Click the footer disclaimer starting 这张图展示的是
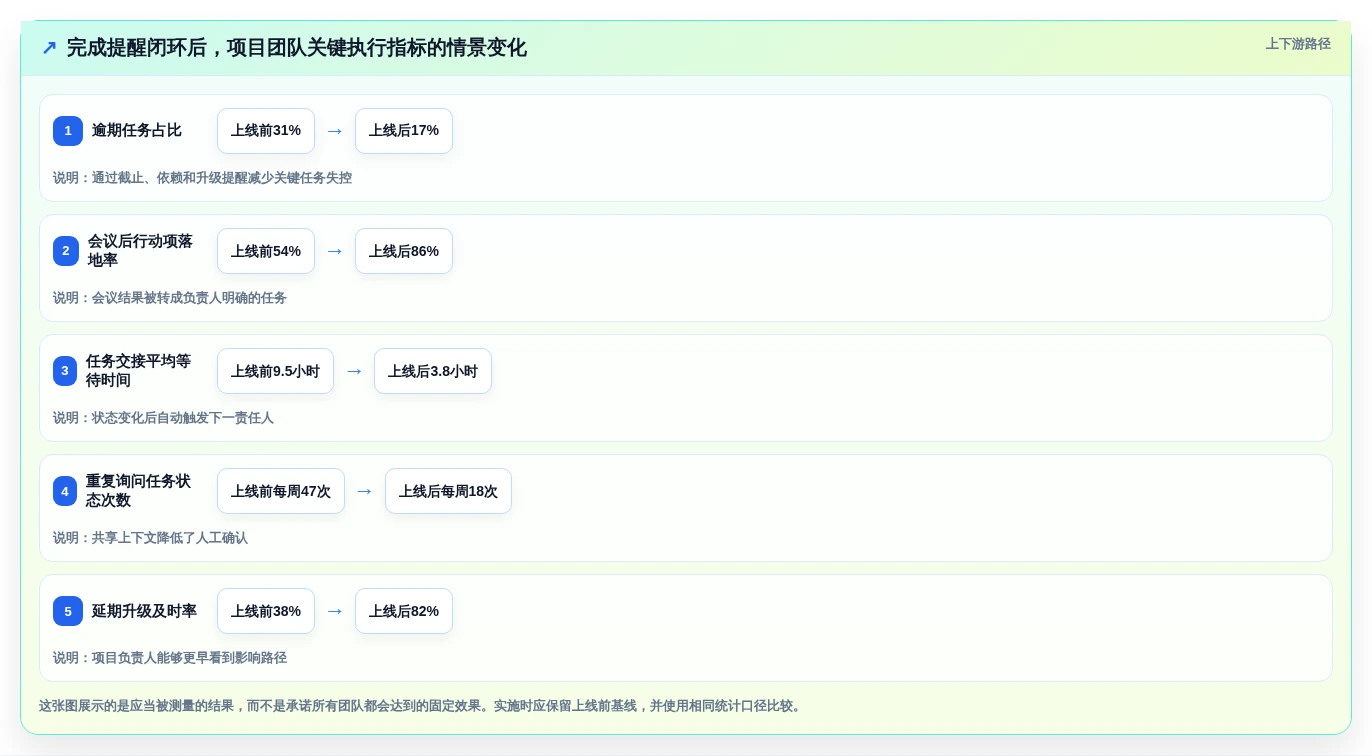 pos(420,706)
